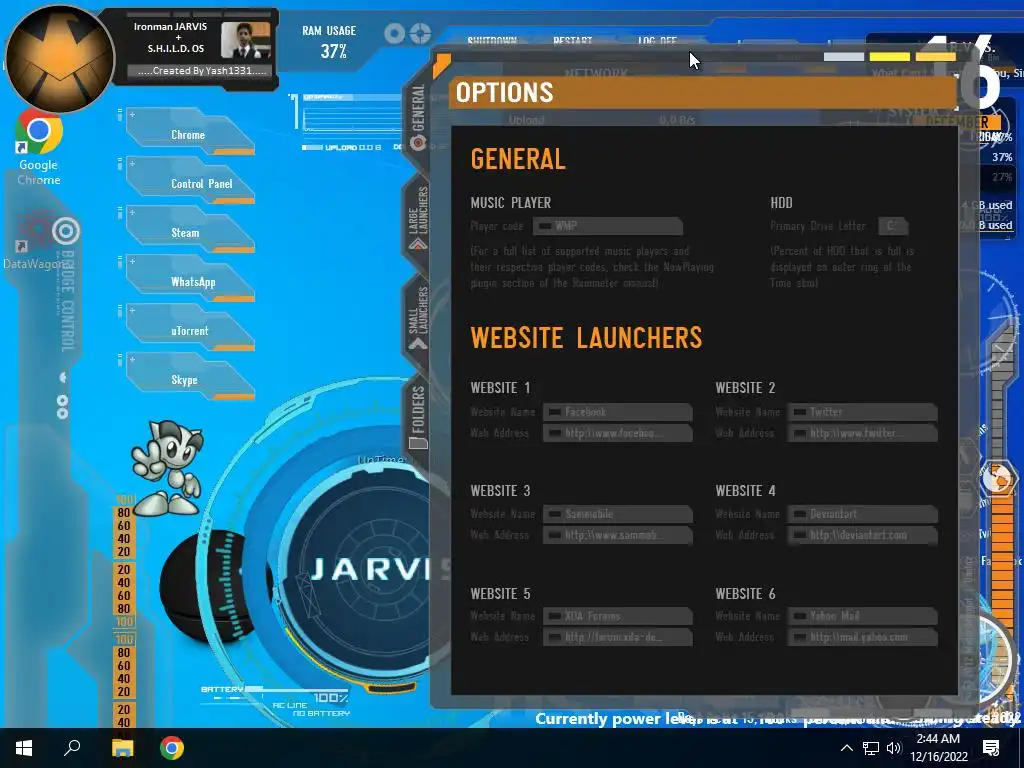Launch WhatsApp from the JARVIS launcher

pos(190,278)
